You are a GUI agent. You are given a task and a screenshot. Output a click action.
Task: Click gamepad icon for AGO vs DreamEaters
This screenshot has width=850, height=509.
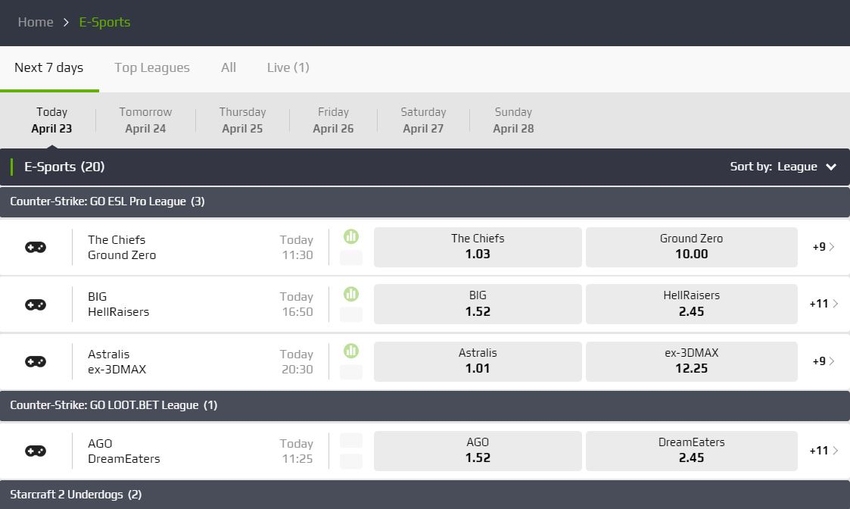[x=35, y=451]
